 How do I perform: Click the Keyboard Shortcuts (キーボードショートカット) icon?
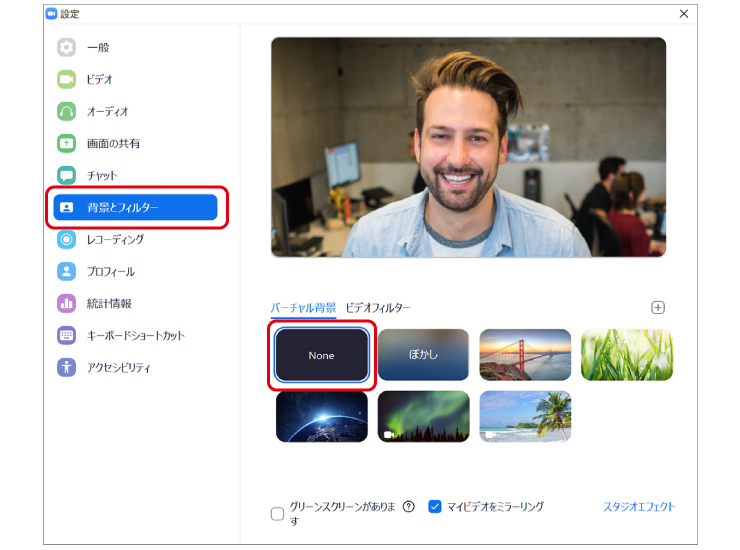67,336
